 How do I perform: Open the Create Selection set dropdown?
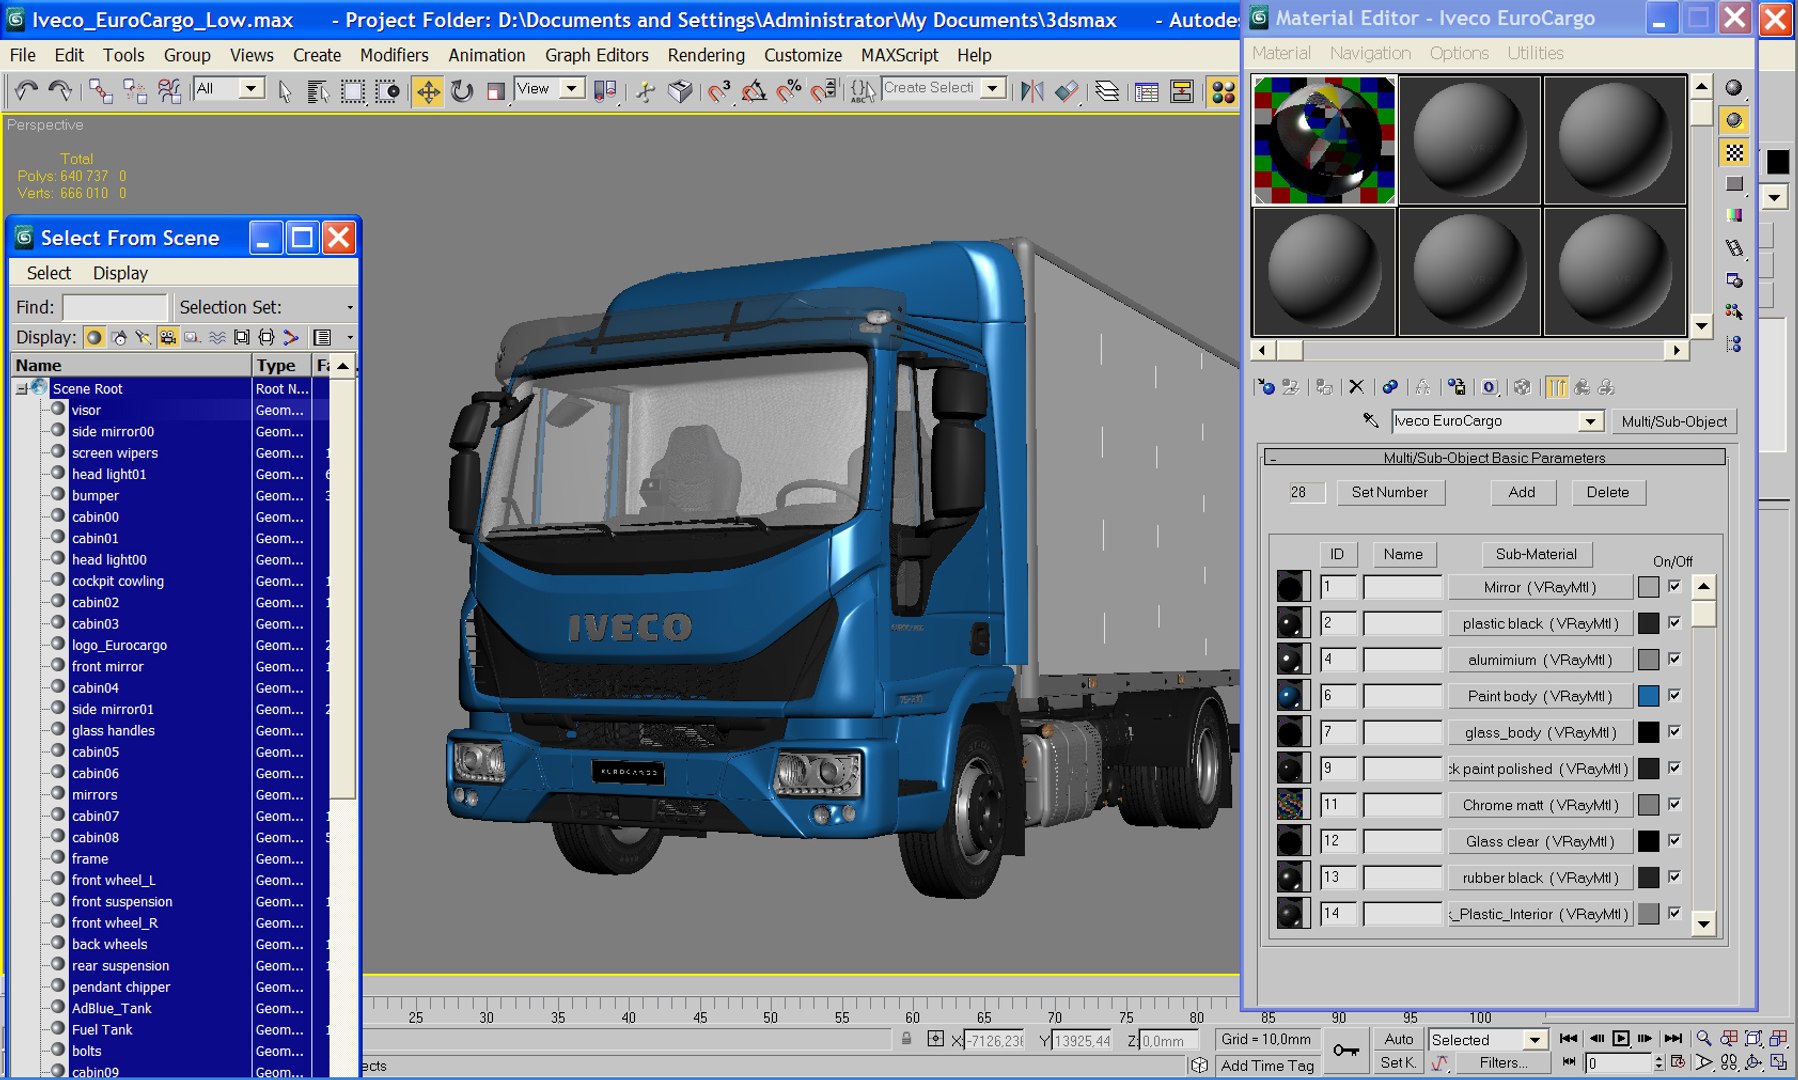point(992,88)
